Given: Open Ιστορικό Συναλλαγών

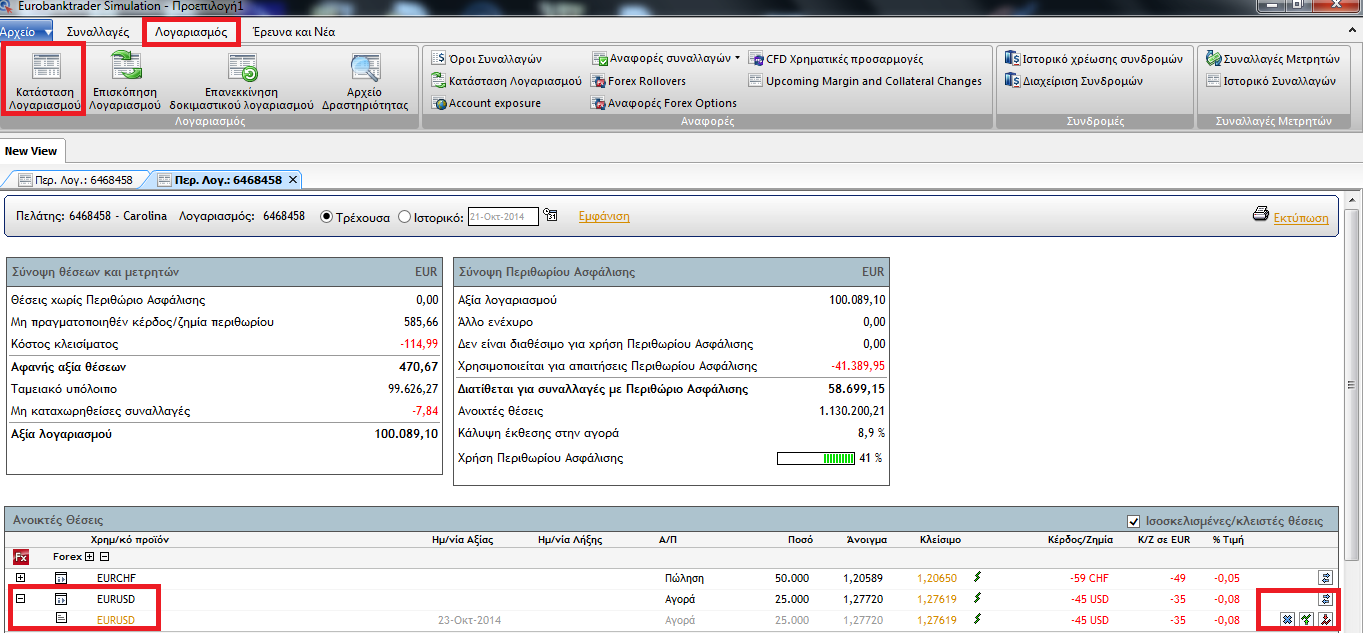Looking at the screenshot, I should [x=1271, y=81].
